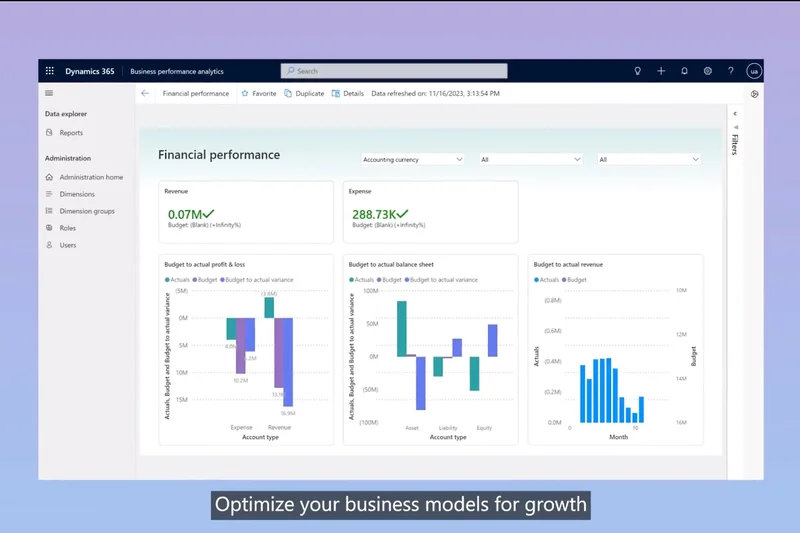800x533 pixels.
Task: Open the user account avatar
Action: tap(754, 71)
